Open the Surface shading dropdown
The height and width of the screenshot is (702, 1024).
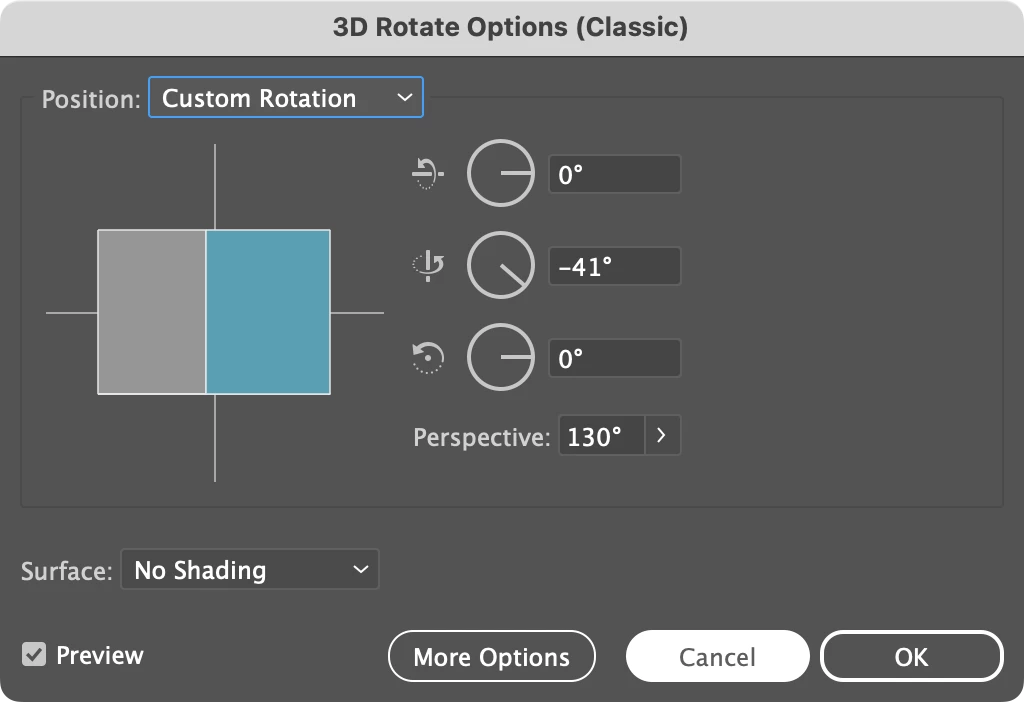point(249,570)
